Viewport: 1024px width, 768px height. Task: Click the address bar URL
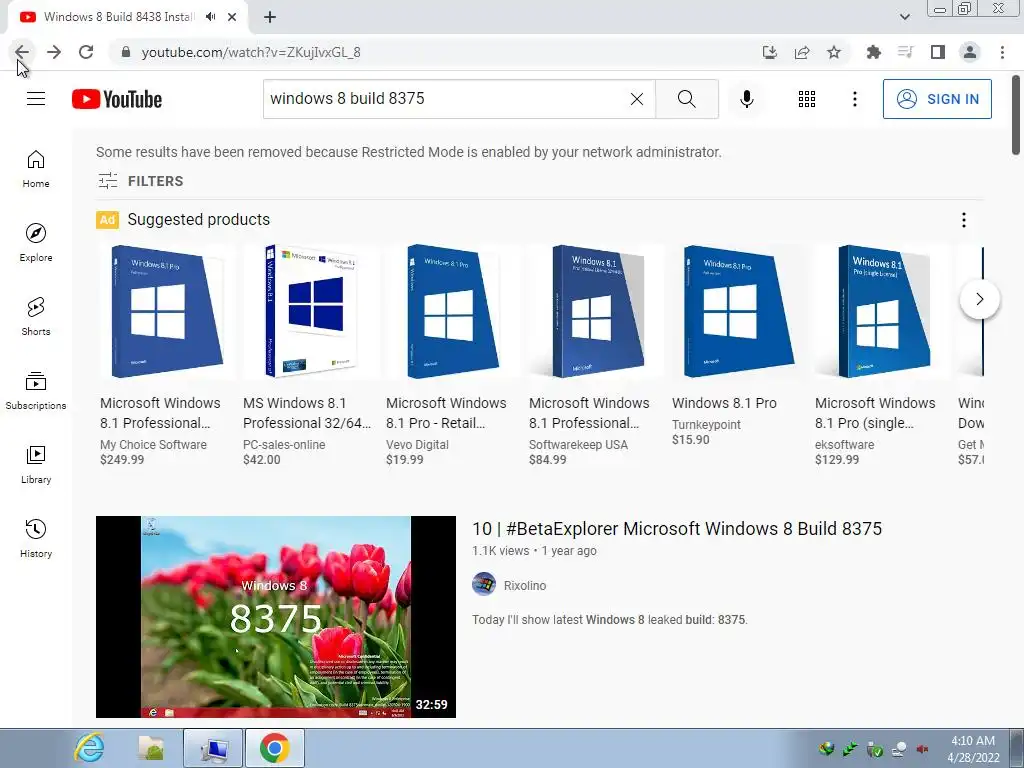[251, 52]
